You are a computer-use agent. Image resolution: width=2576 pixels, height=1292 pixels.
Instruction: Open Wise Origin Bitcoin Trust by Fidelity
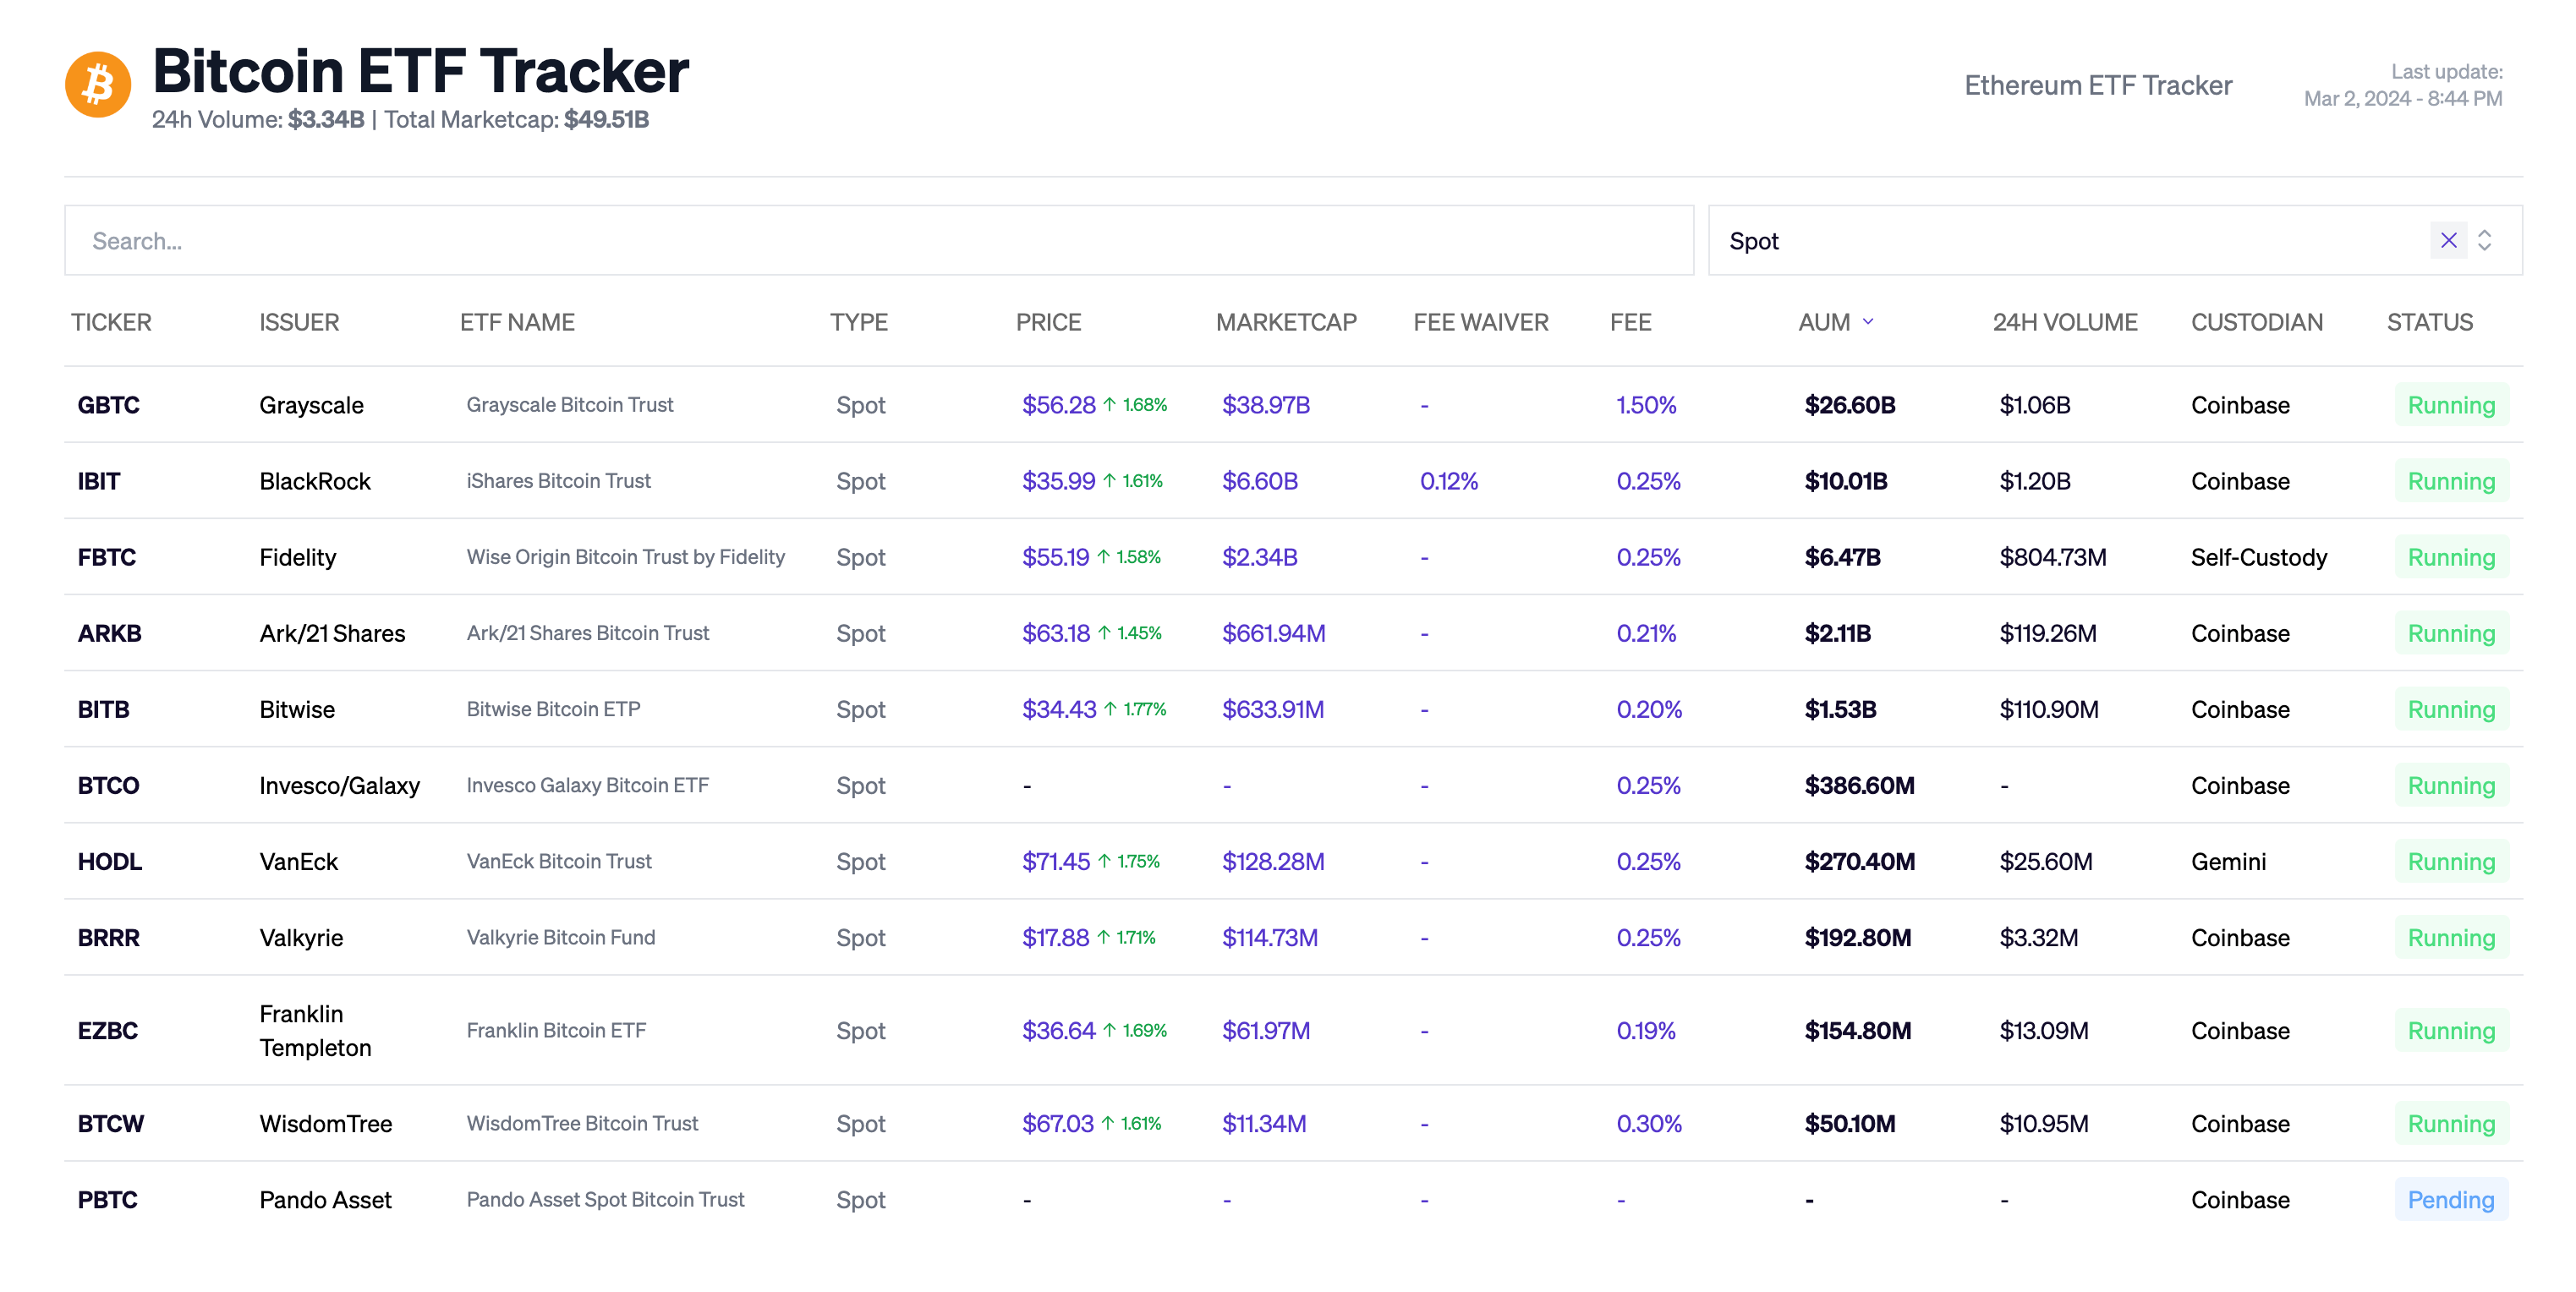point(626,557)
